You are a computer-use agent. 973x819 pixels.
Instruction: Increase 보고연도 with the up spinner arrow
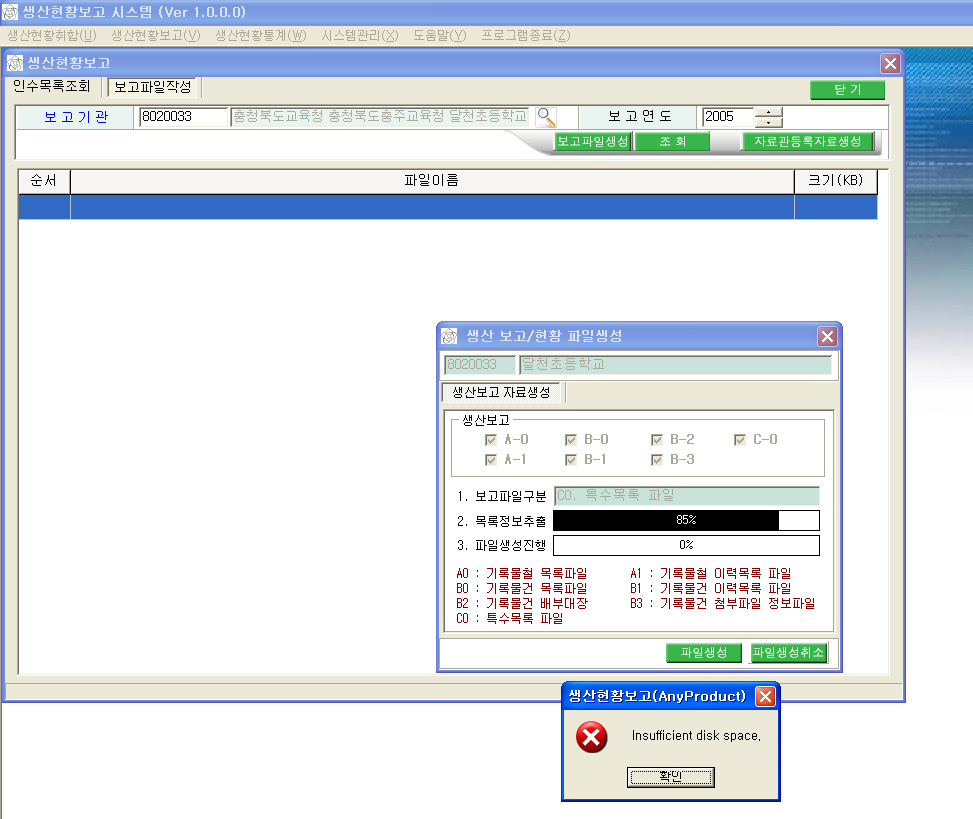pos(768,111)
